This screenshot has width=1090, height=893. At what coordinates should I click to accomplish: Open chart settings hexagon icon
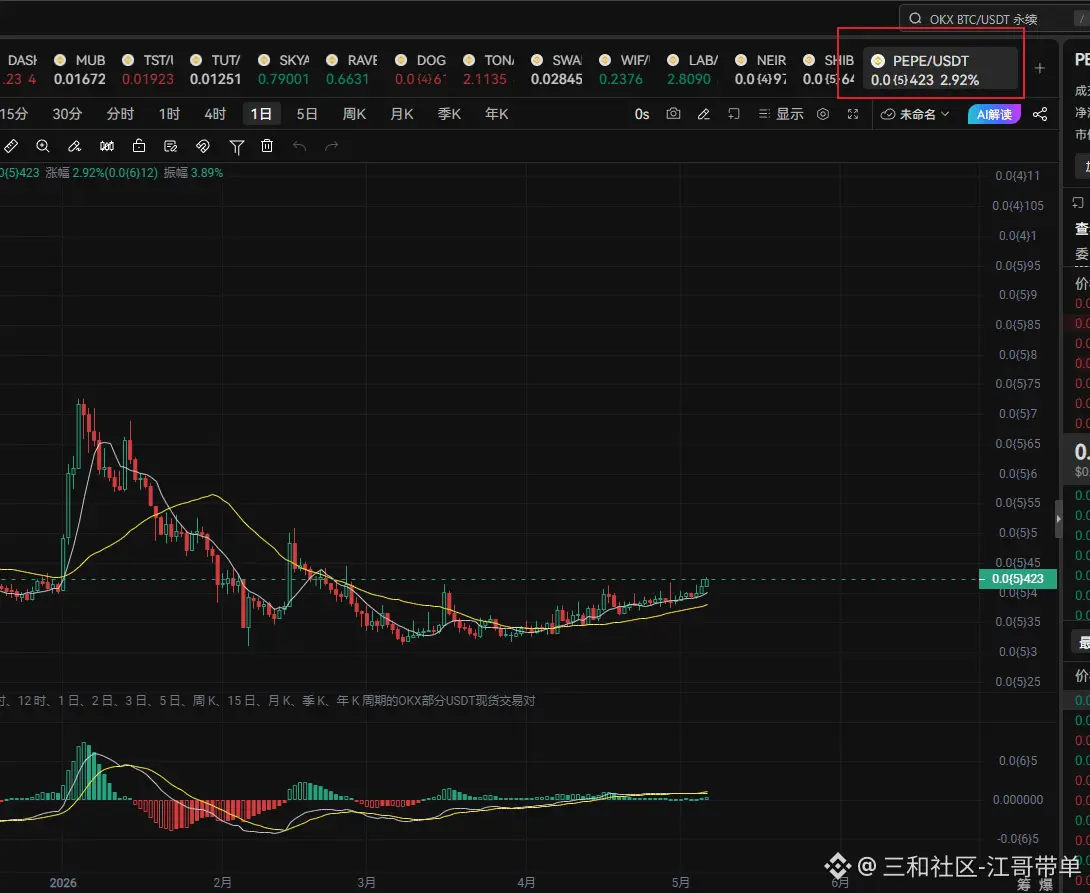click(x=823, y=114)
